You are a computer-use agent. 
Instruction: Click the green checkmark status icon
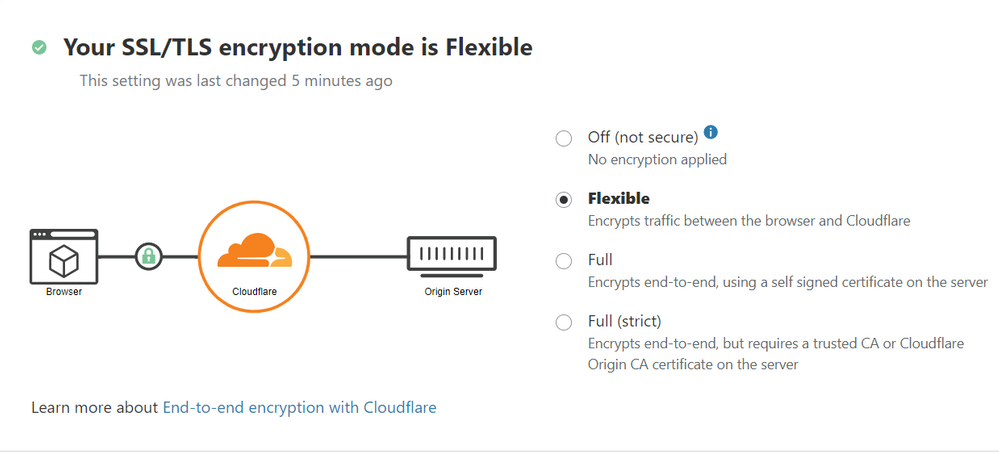pyautogui.click(x=39, y=47)
